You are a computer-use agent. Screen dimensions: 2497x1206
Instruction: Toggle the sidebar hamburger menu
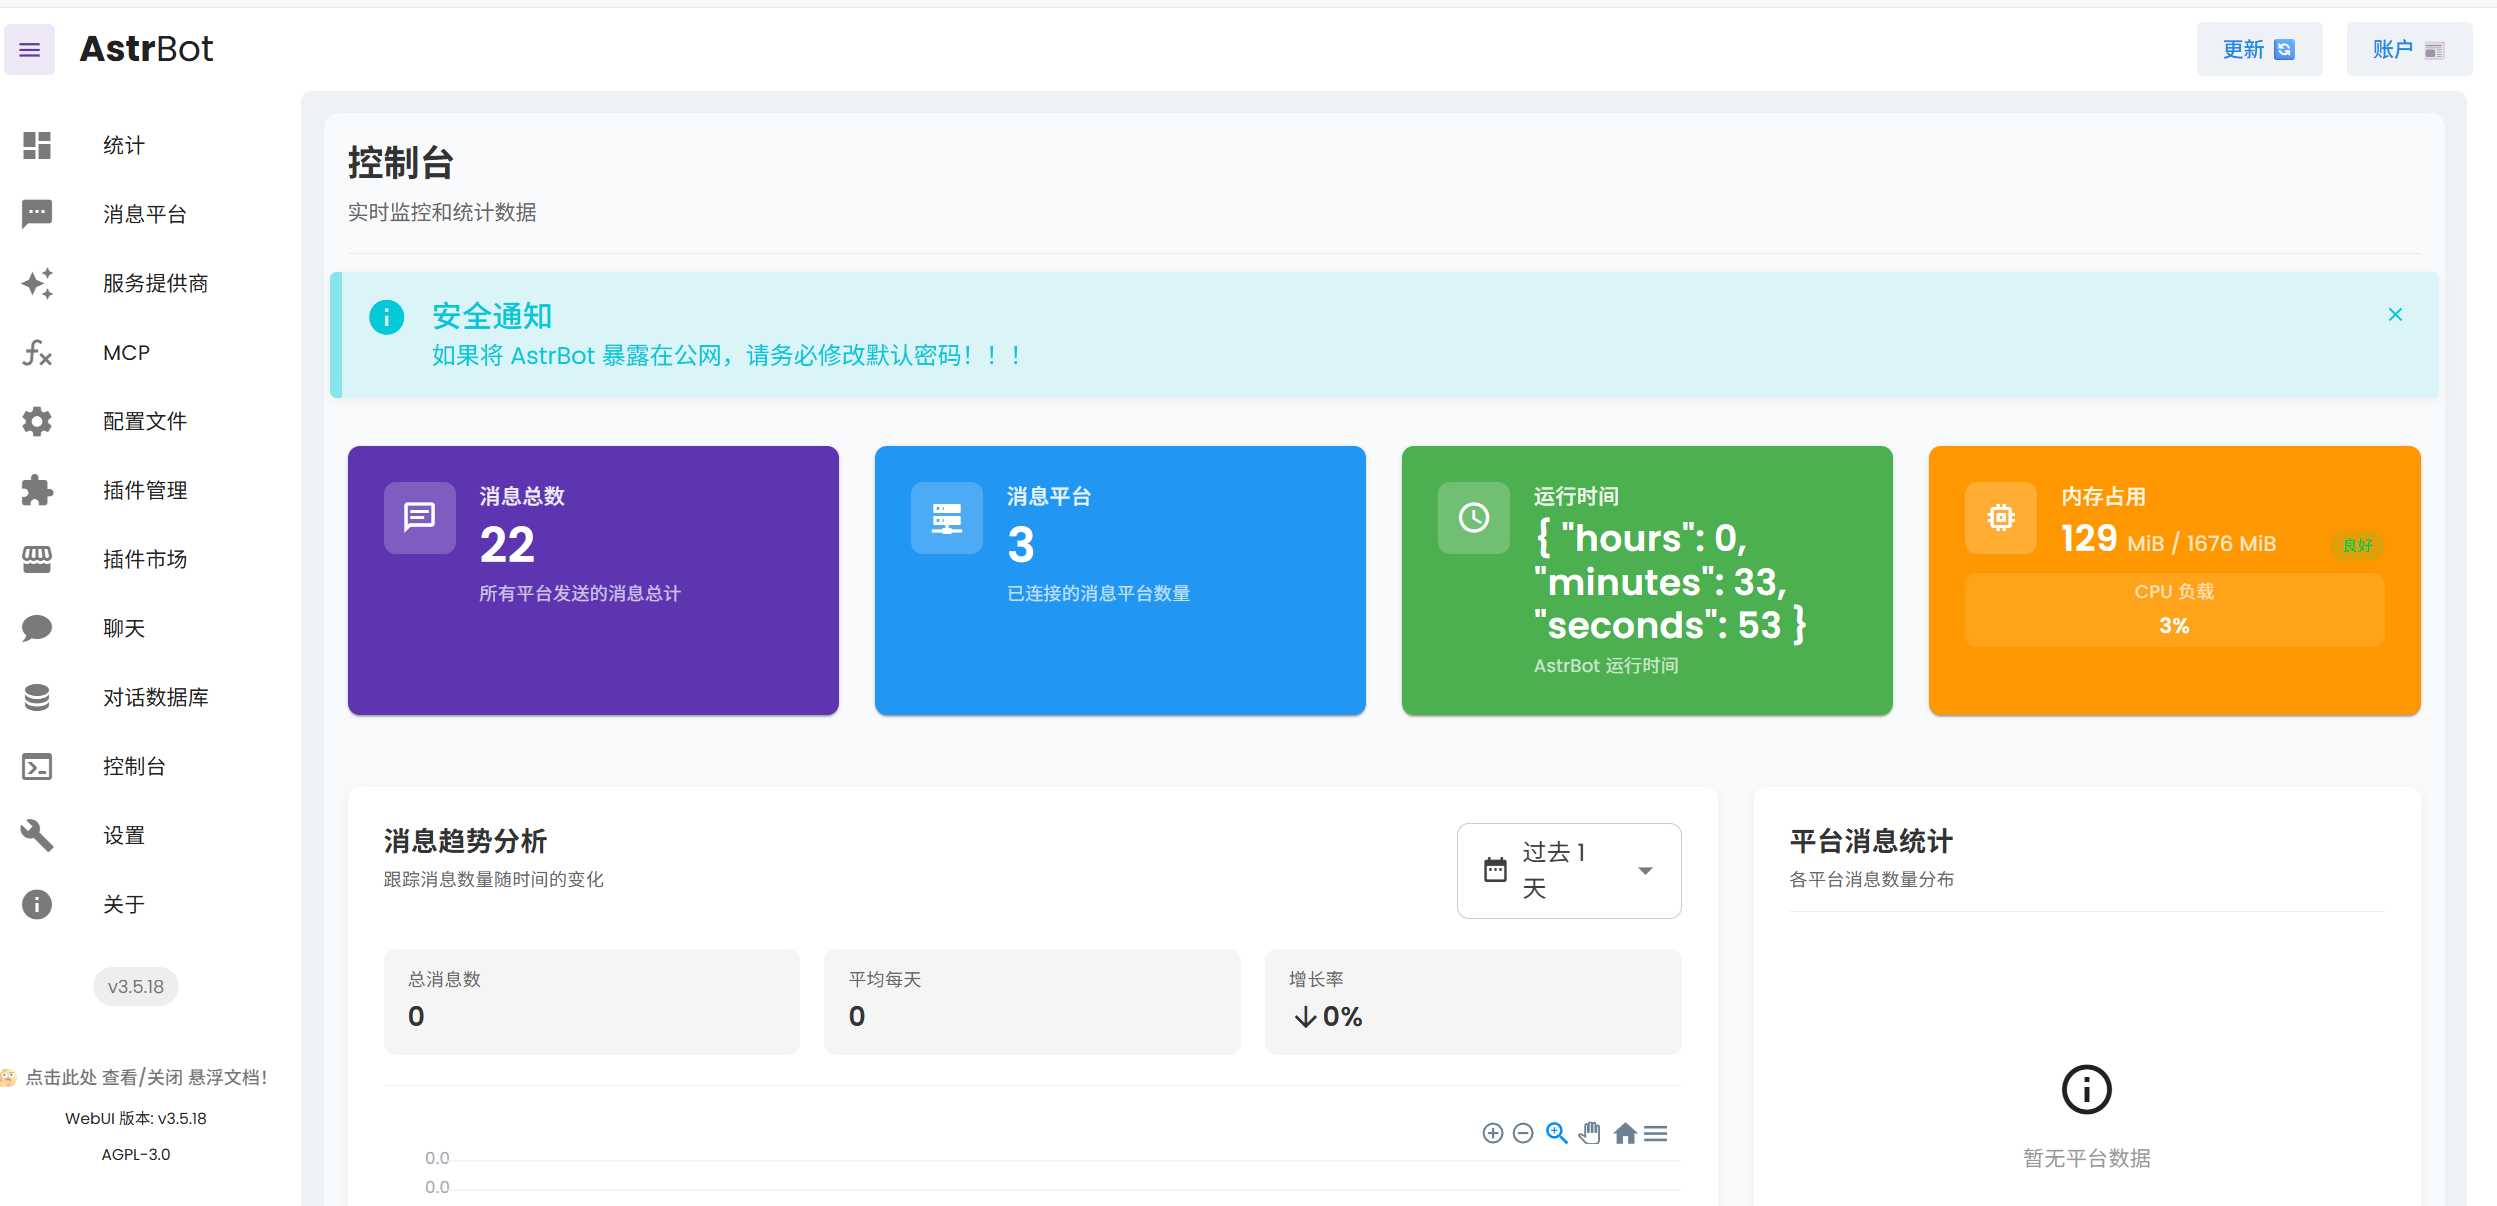click(x=30, y=50)
